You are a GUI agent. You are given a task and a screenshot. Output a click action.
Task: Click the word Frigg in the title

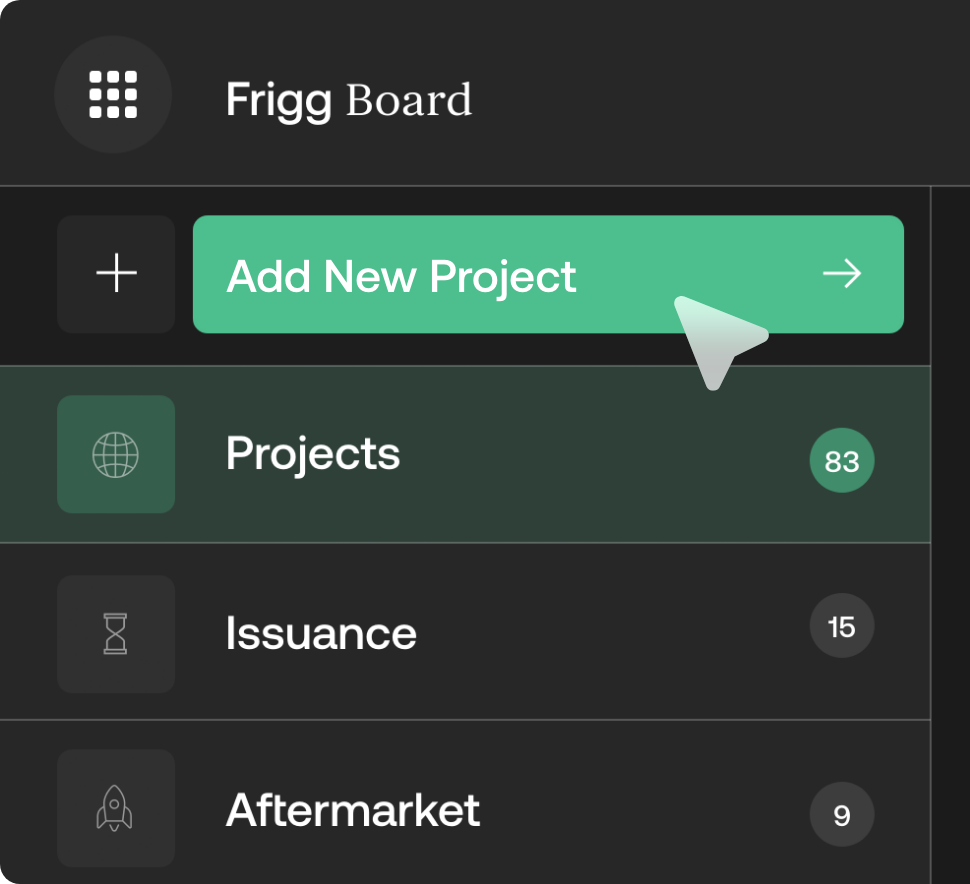278,101
